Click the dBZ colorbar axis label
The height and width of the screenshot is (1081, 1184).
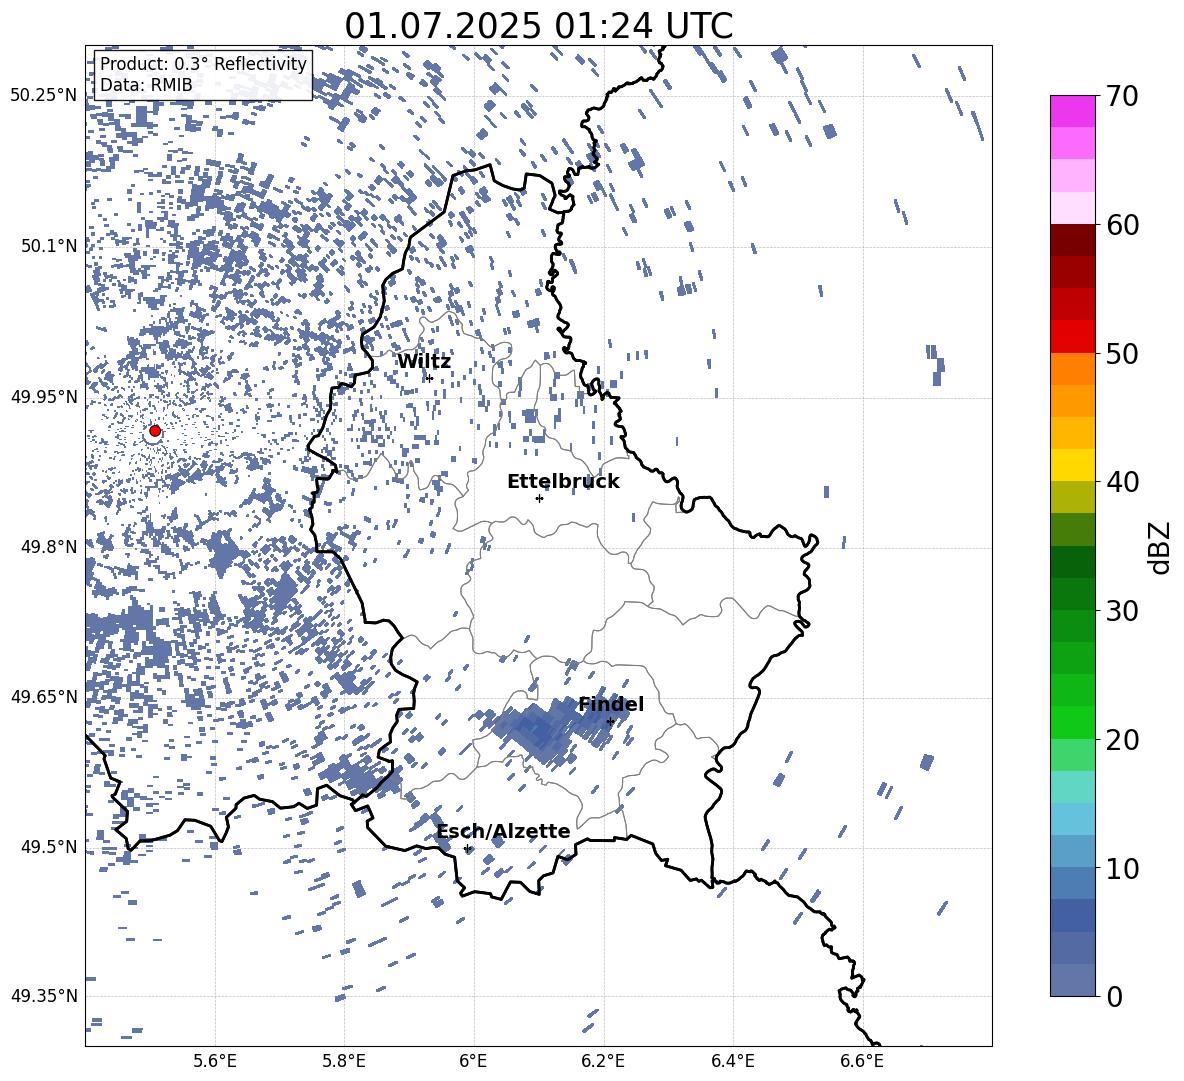pyautogui.click(x=1159, y=547)
